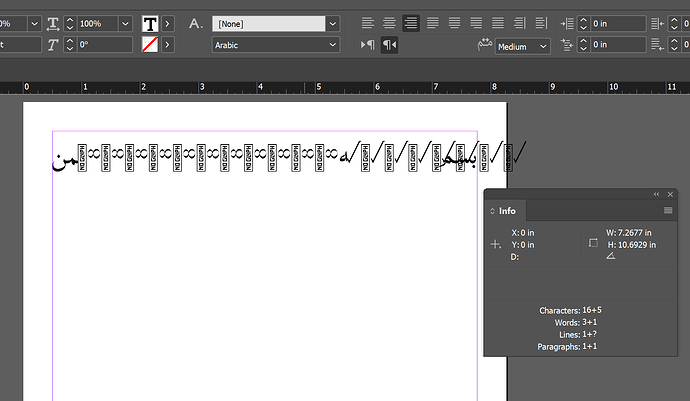Click the Words: 3+1 count
690x401 pixels.
point(576,322)
